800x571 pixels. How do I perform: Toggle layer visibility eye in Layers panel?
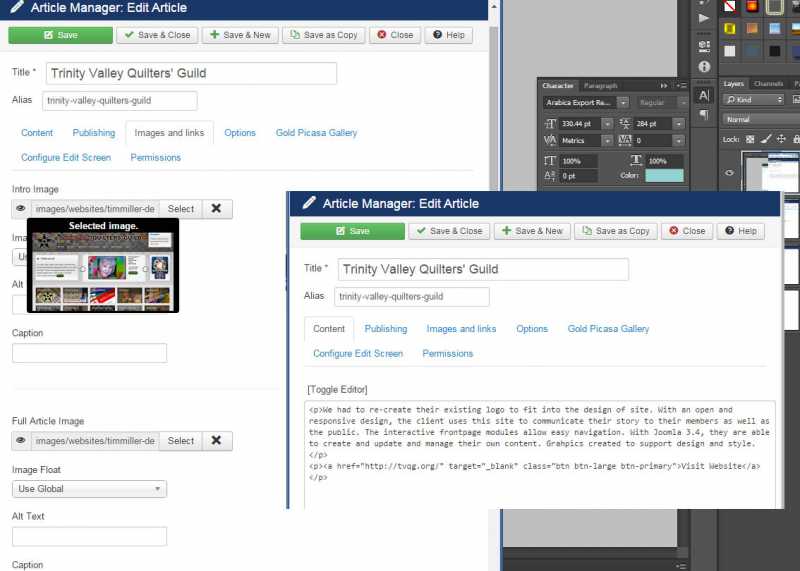tap(729, 173)
